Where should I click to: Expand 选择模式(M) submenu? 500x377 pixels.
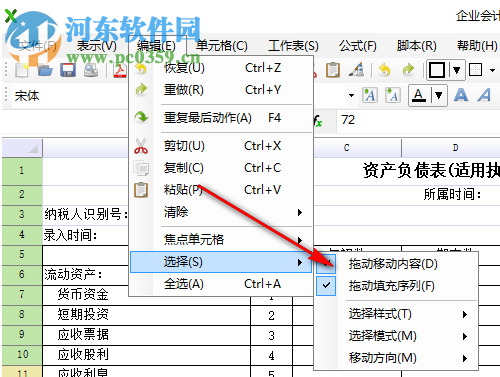(397, 336)
